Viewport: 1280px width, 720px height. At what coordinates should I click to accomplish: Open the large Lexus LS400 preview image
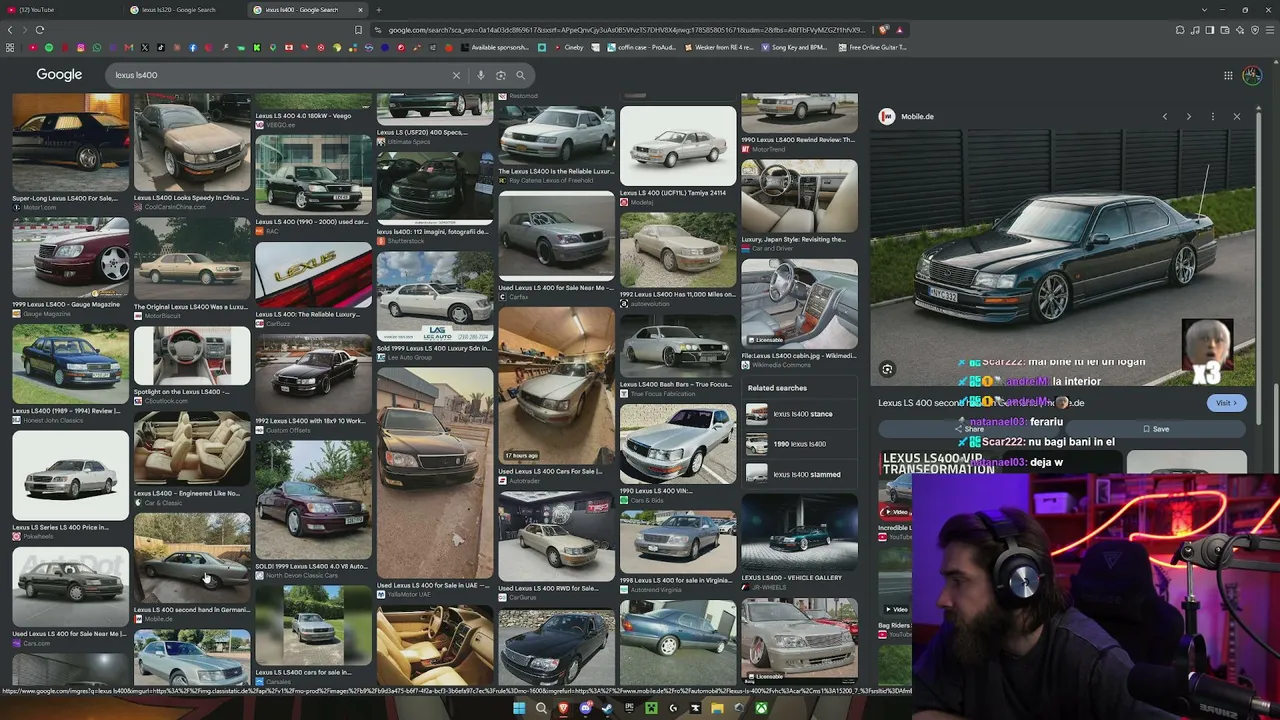(x=1063, y=256)
